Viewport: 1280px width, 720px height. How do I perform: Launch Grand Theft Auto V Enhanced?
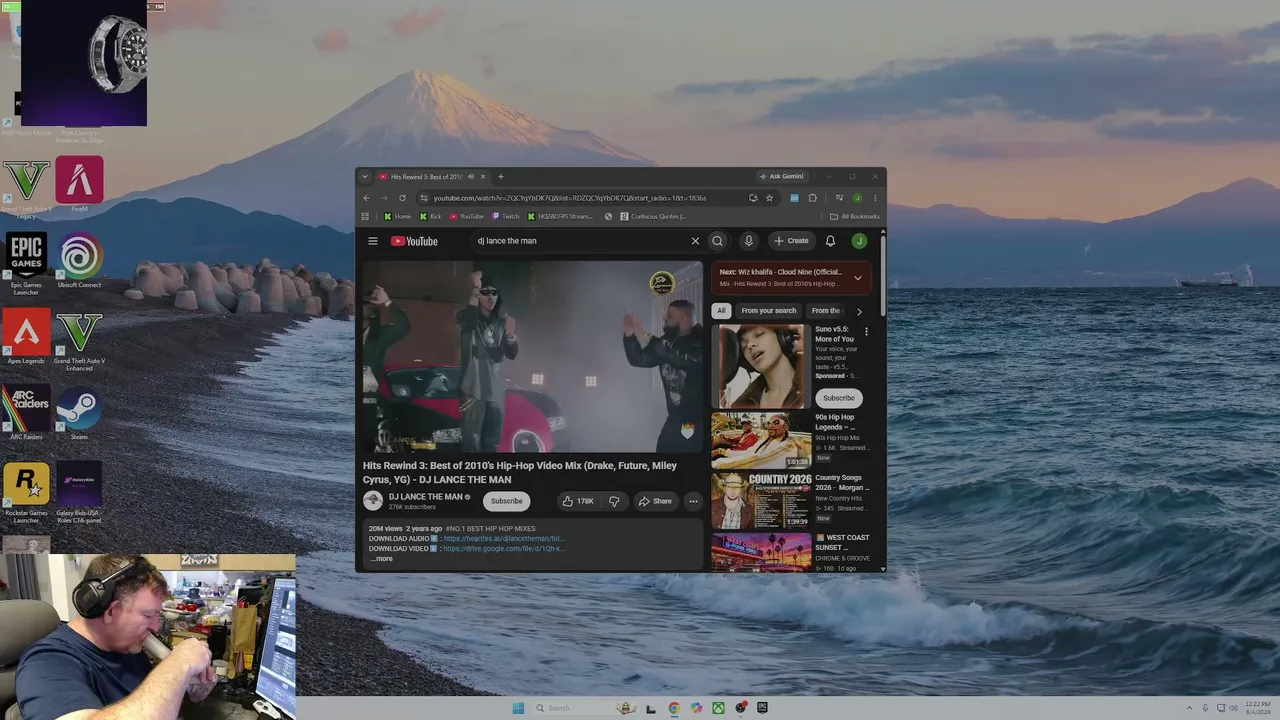pyautogui.click(x=79, y=340)
